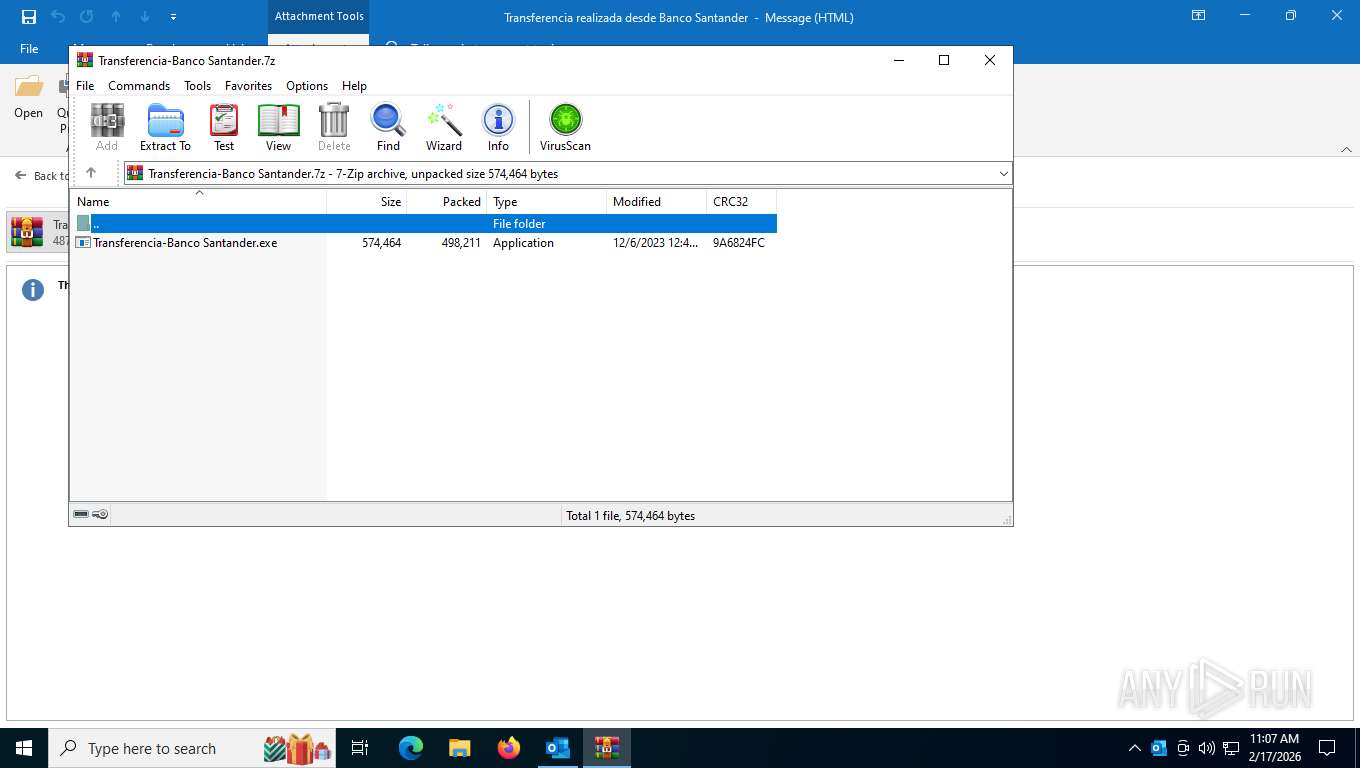Open the Commands menu
Image resolution: width=1360 pixels, height=768 pixels.
[x=139, y=86]
